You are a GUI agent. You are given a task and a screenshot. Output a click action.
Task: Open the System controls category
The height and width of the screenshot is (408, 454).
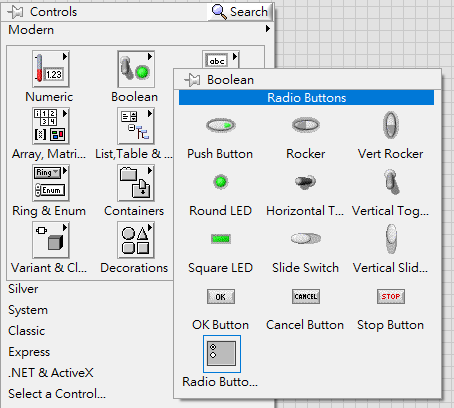28,310
